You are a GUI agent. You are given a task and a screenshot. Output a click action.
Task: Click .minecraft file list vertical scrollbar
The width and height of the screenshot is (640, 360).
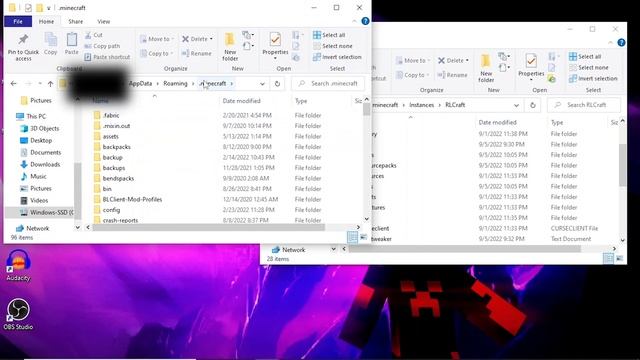coord(367,109)
